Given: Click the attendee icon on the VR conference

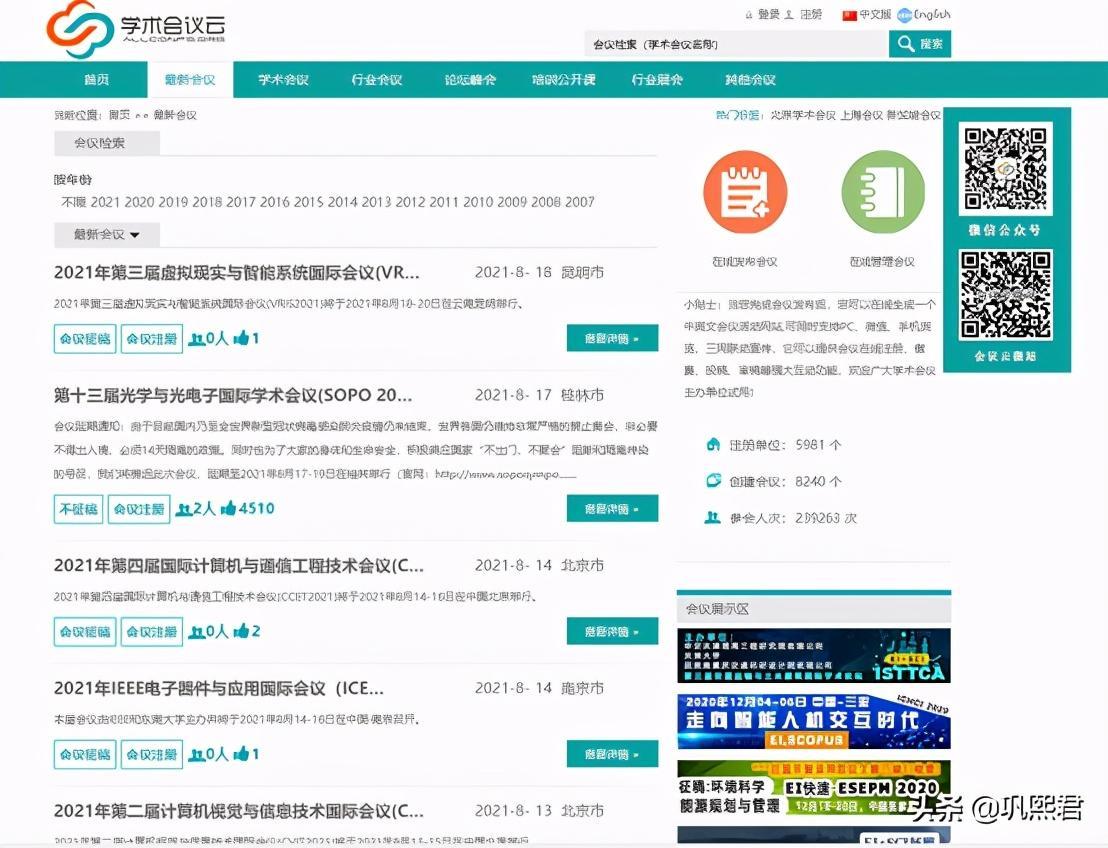Looking at the screenshot, I should pyautogui.click(x=197, y=339).
